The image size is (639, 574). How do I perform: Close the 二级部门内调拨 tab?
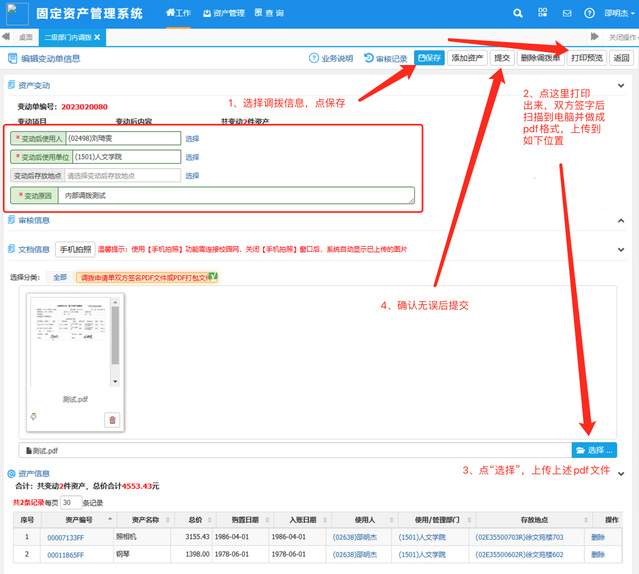(x=109, y=37)
